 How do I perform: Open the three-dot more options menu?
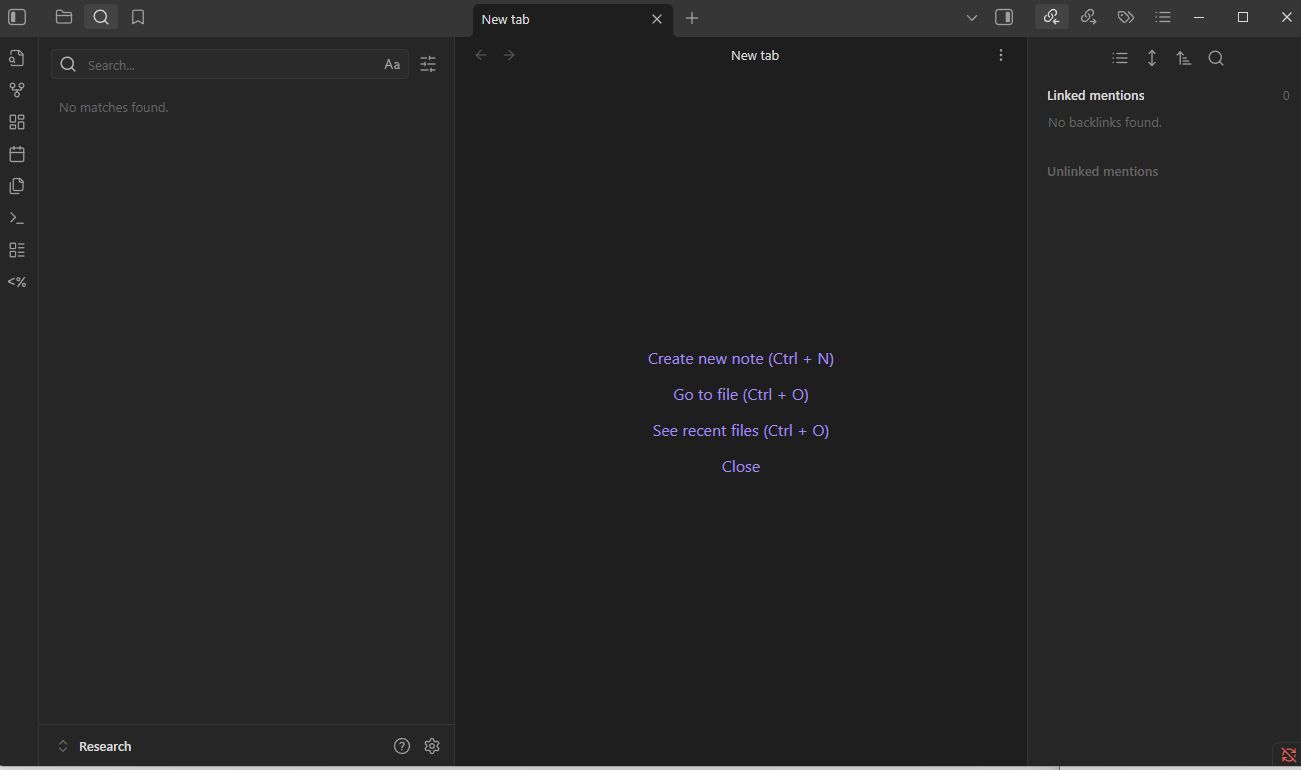click(1001, 55)
